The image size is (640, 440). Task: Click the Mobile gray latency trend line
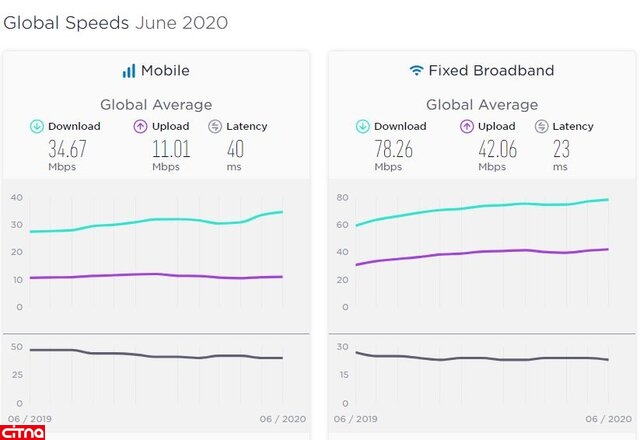click(150, 356)
